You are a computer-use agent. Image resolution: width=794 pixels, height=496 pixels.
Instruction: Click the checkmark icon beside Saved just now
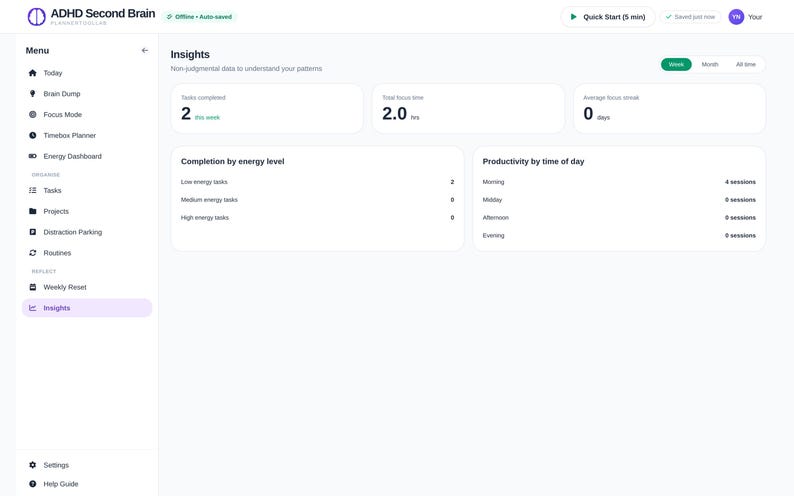point(668,17)
